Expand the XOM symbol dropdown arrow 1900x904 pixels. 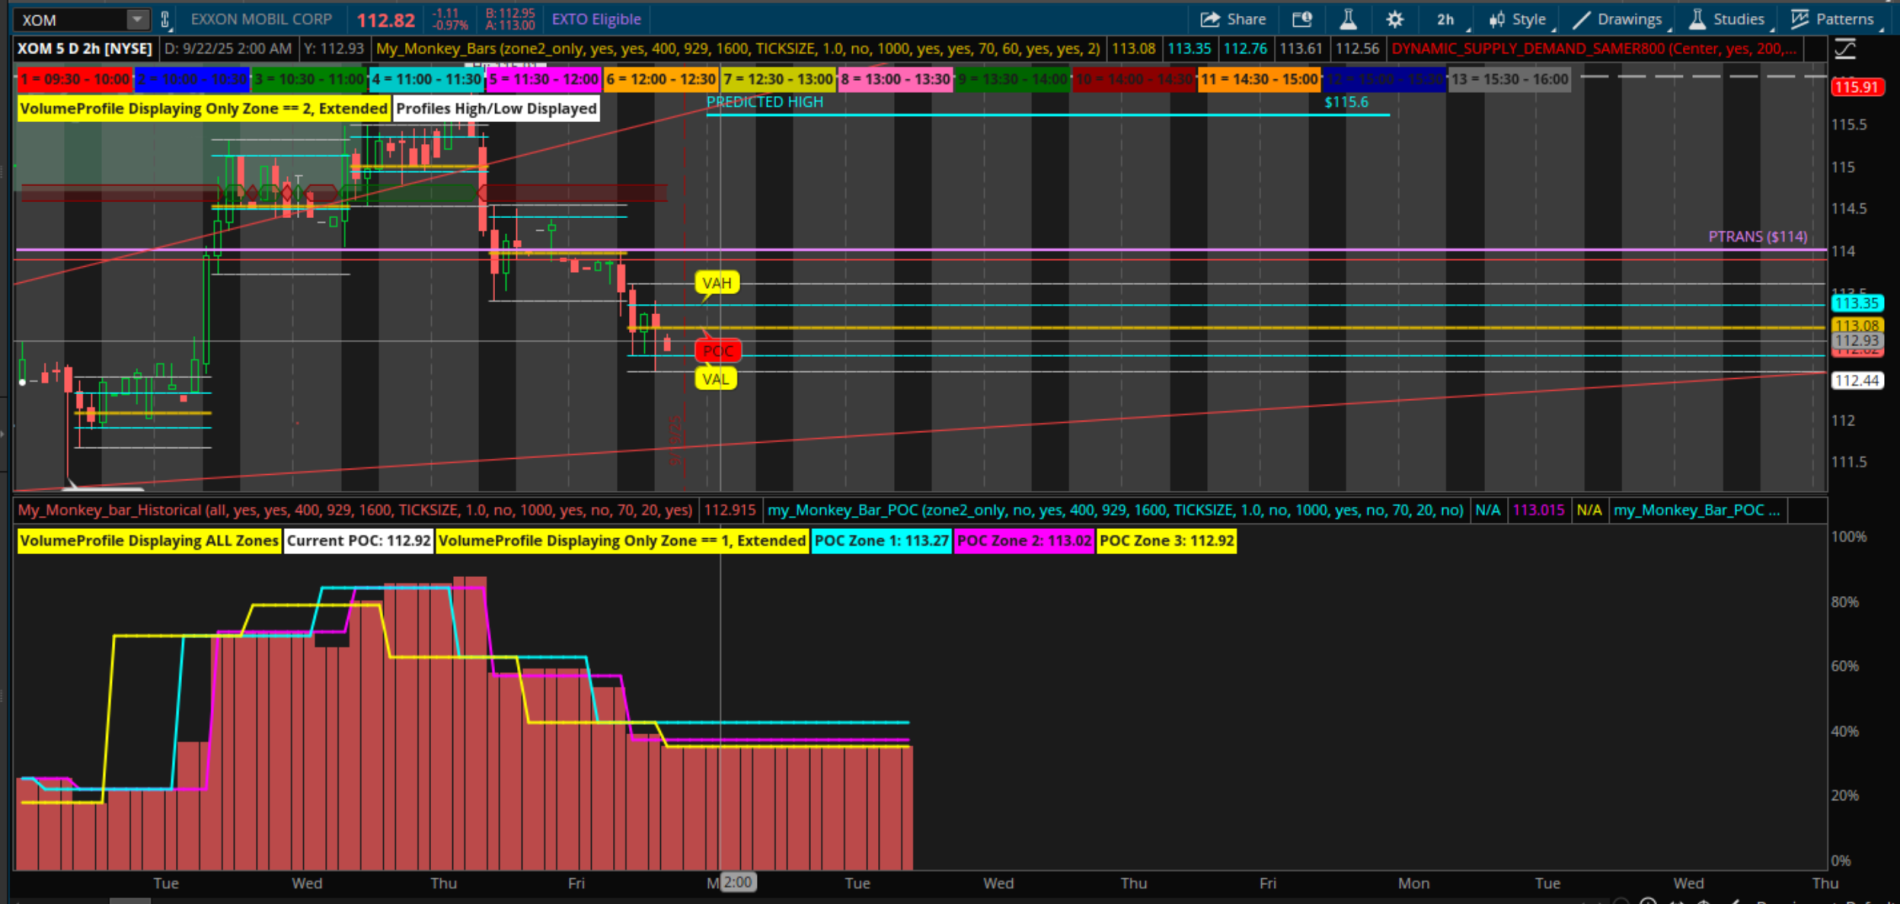137,19
